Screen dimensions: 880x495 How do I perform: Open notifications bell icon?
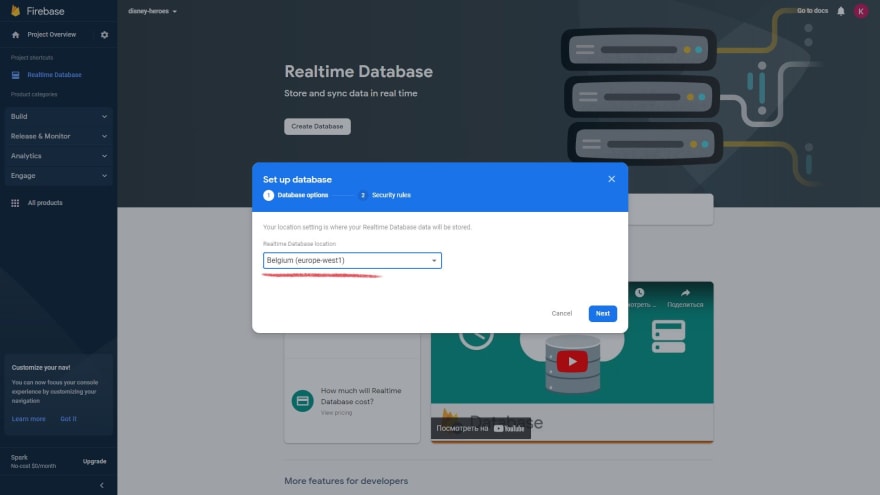pyautogui.click(x=841, y=11)
